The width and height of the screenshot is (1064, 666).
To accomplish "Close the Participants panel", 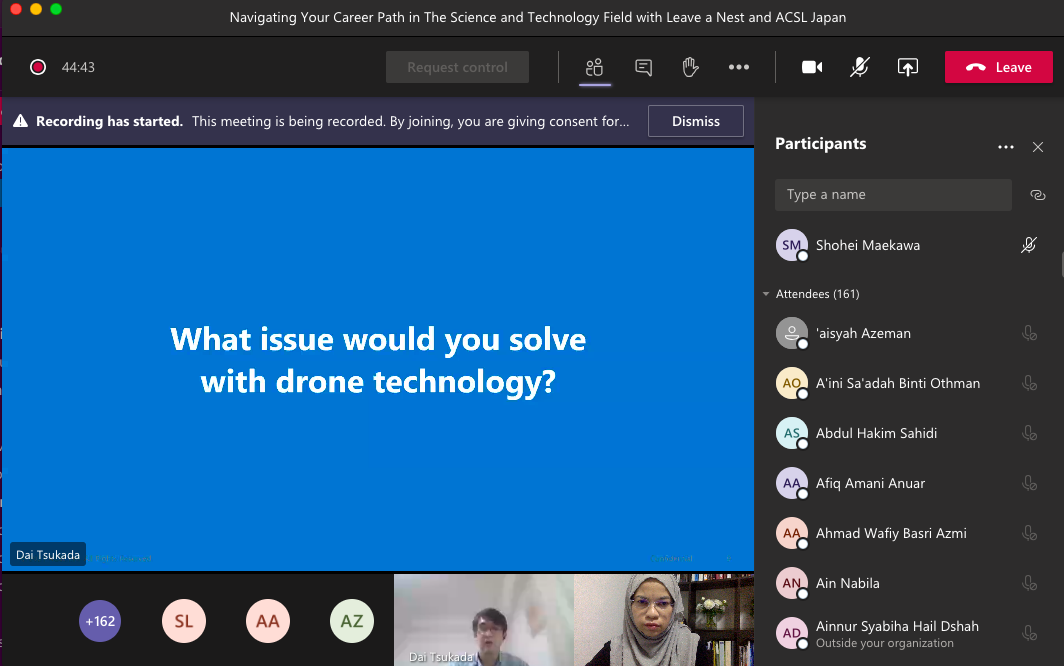I will coord(1038,147).
